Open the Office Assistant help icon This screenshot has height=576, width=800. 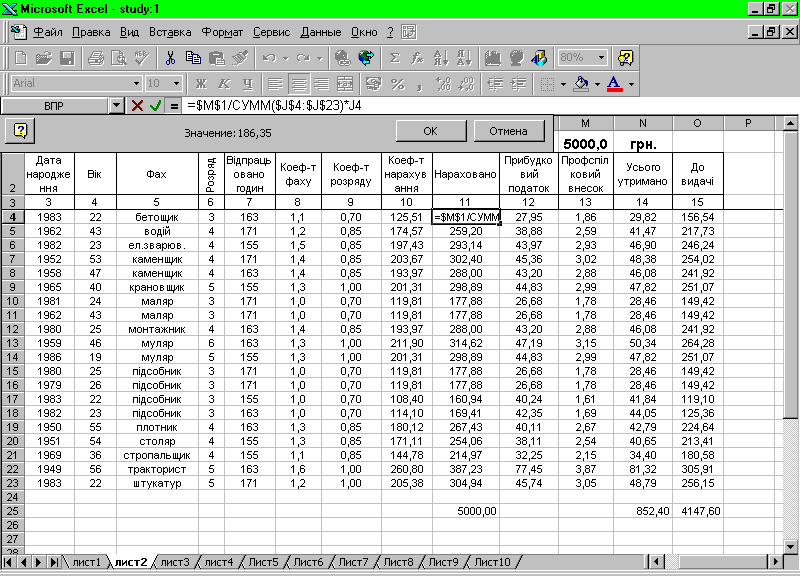(x=625, y=58)
